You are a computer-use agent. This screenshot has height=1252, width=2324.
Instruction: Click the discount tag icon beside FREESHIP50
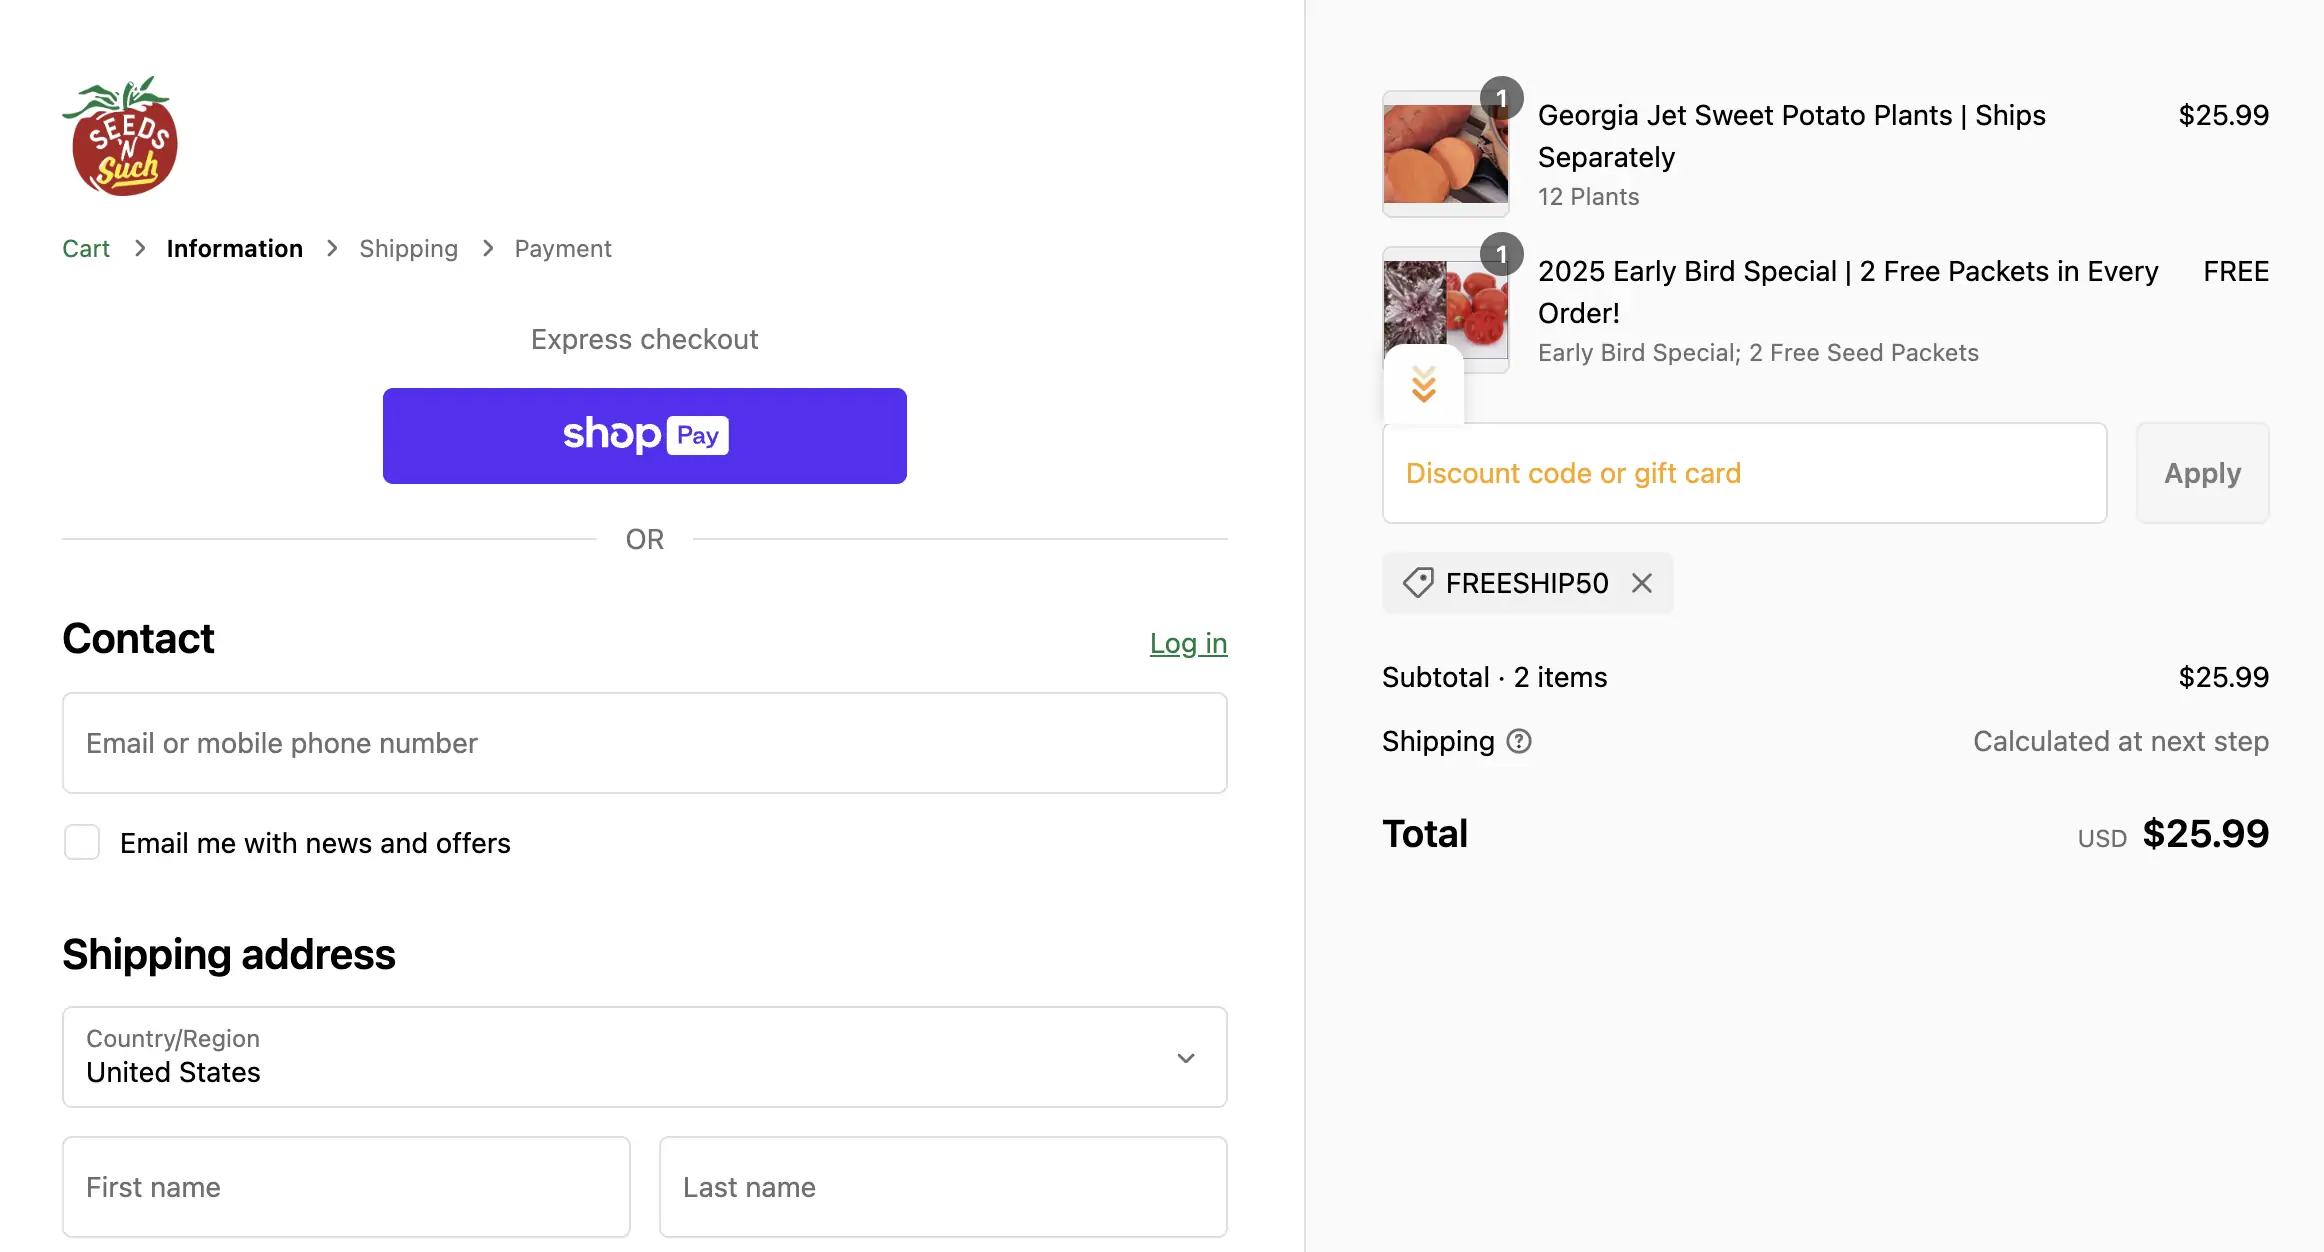1417,583
